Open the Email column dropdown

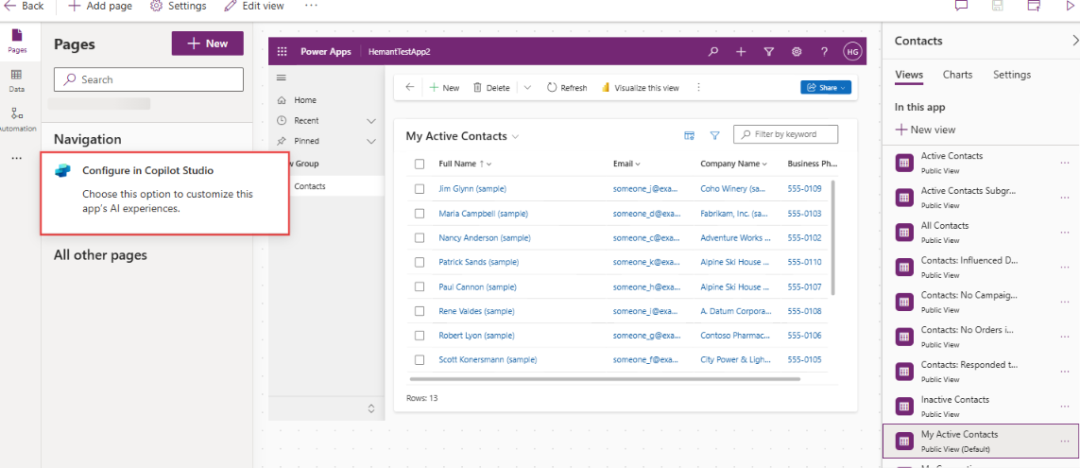point(638,164)
